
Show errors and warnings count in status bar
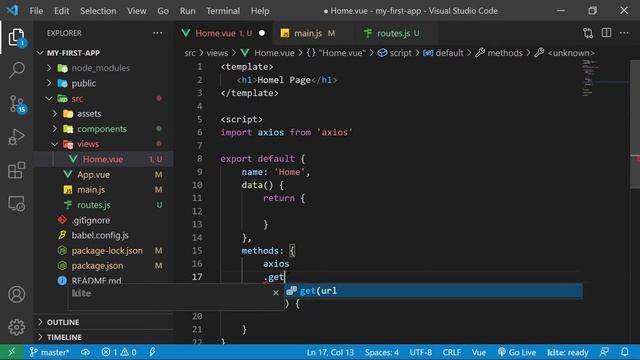click(x=118, y=352)
